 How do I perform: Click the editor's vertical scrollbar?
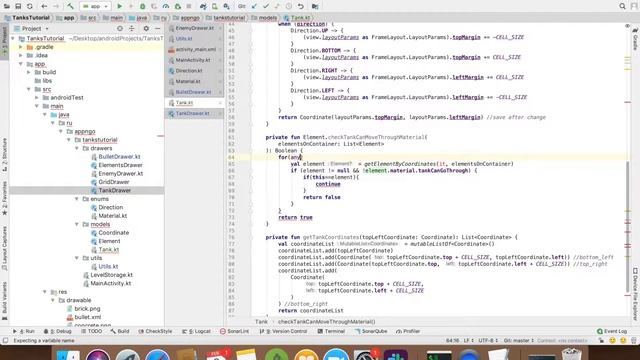click(628, 228)
